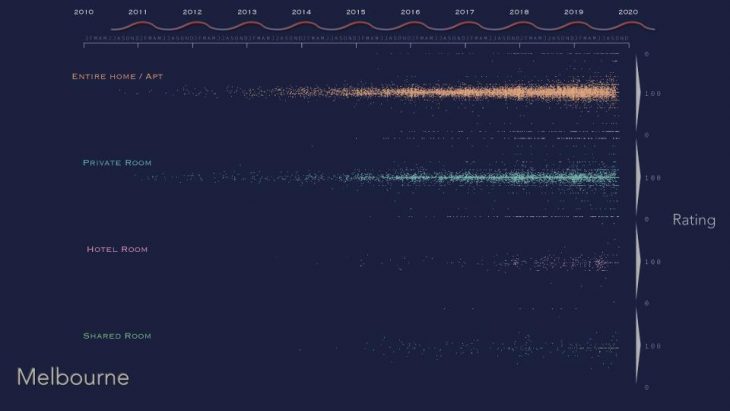This screenshot has width=730, height=411.
Task: Select the 2020 year marker
Action: coord(628,12)
